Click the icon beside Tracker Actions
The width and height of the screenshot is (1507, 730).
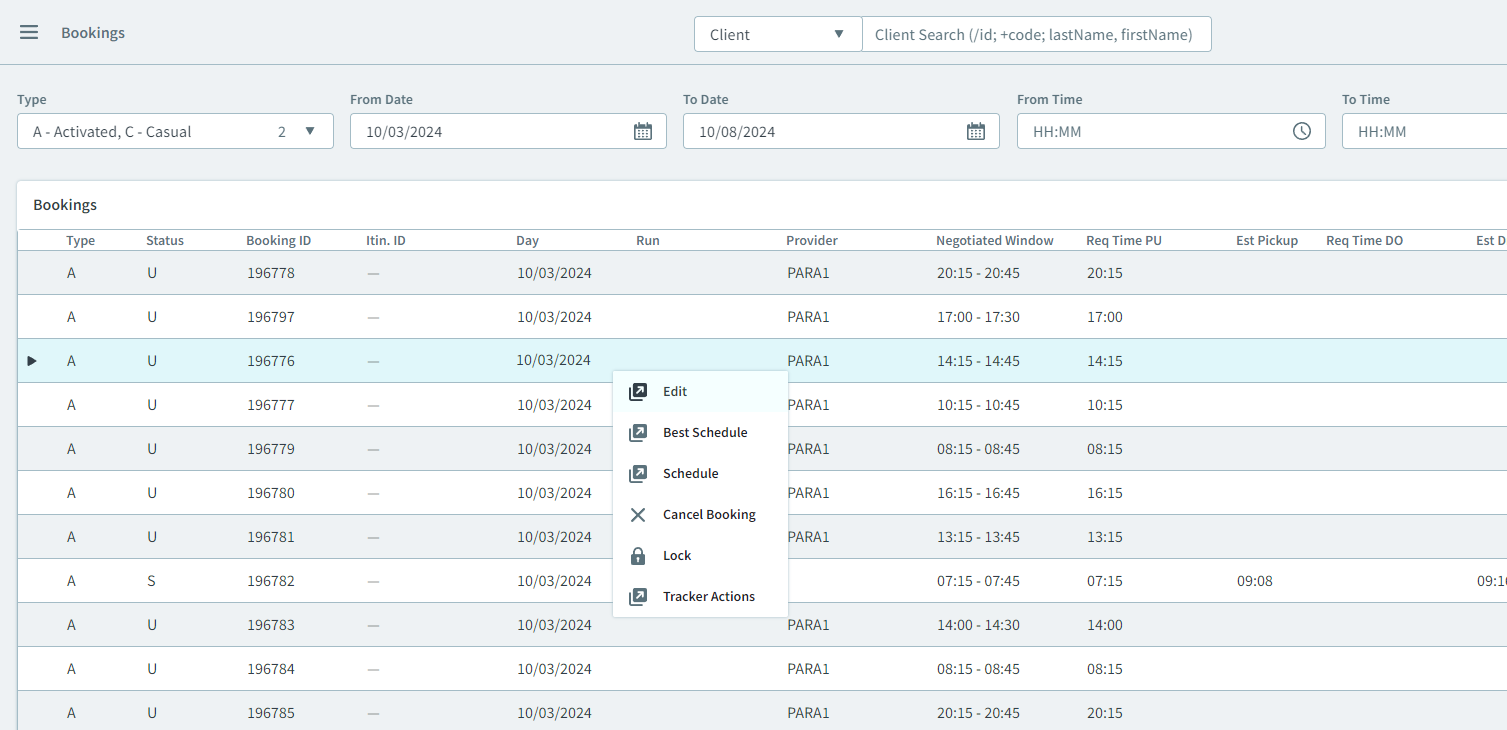pyautogui.click(x=638, y=596)
